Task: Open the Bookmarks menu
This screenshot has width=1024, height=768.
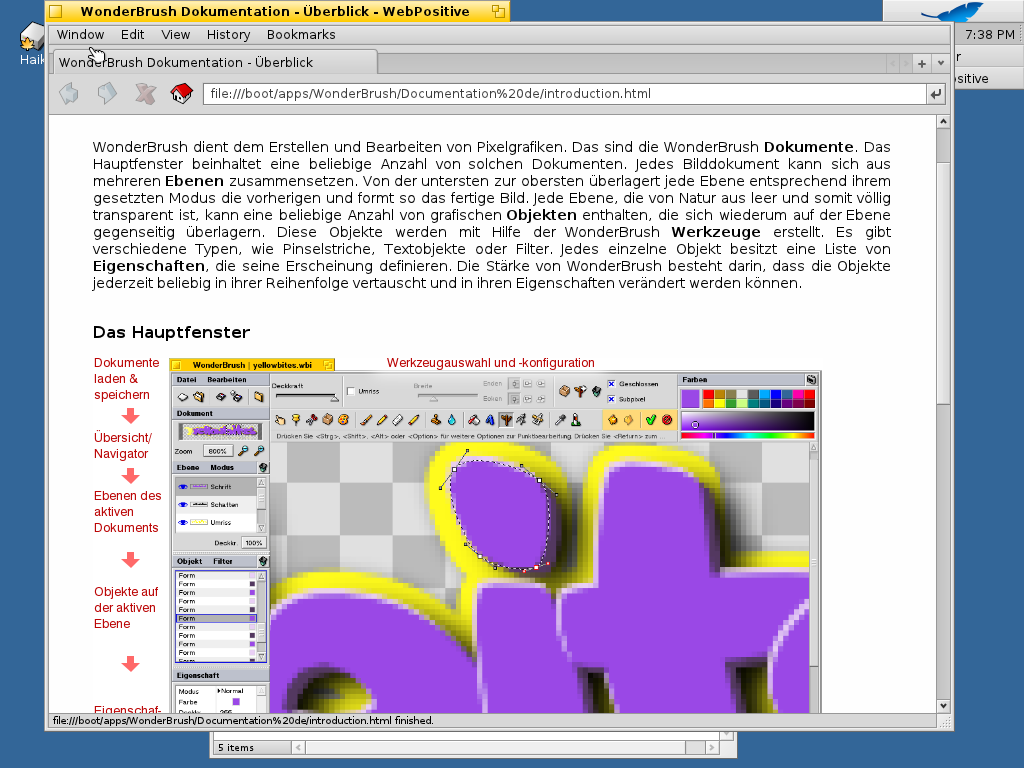Action: pos(301,35)
